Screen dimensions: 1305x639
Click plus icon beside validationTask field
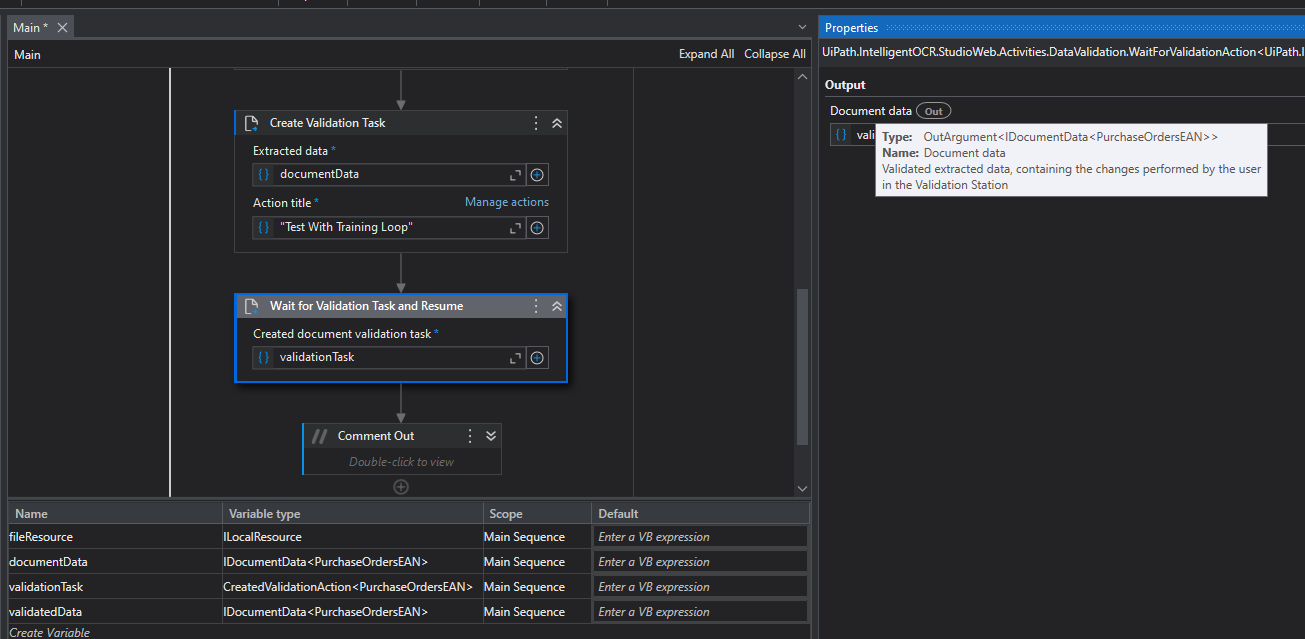[537, 358]
